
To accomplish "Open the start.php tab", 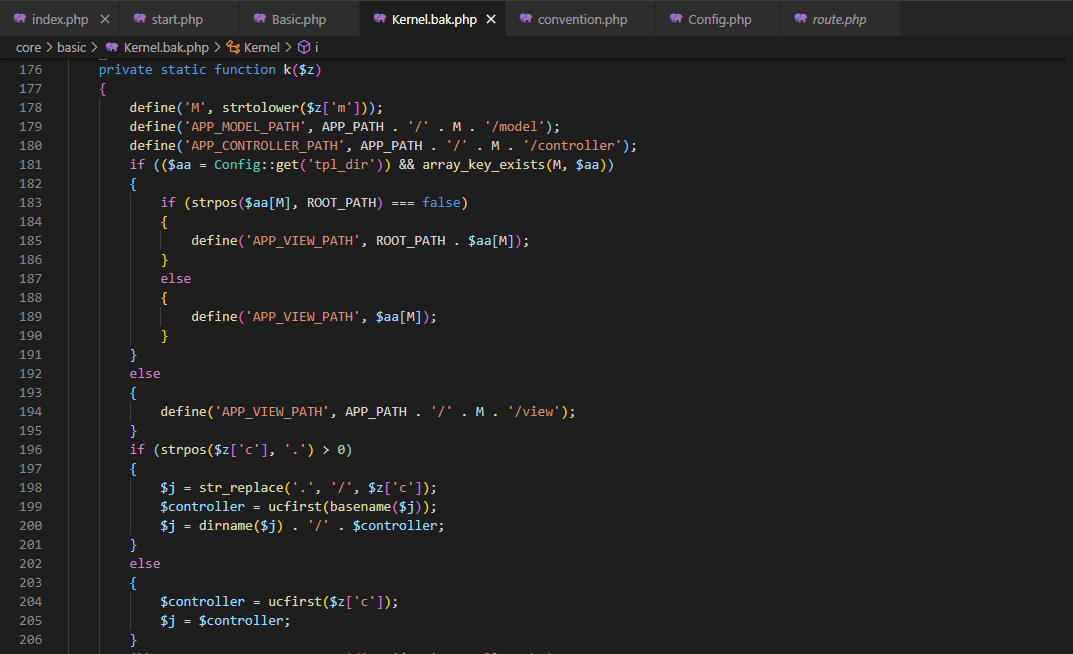I will 179,19.
